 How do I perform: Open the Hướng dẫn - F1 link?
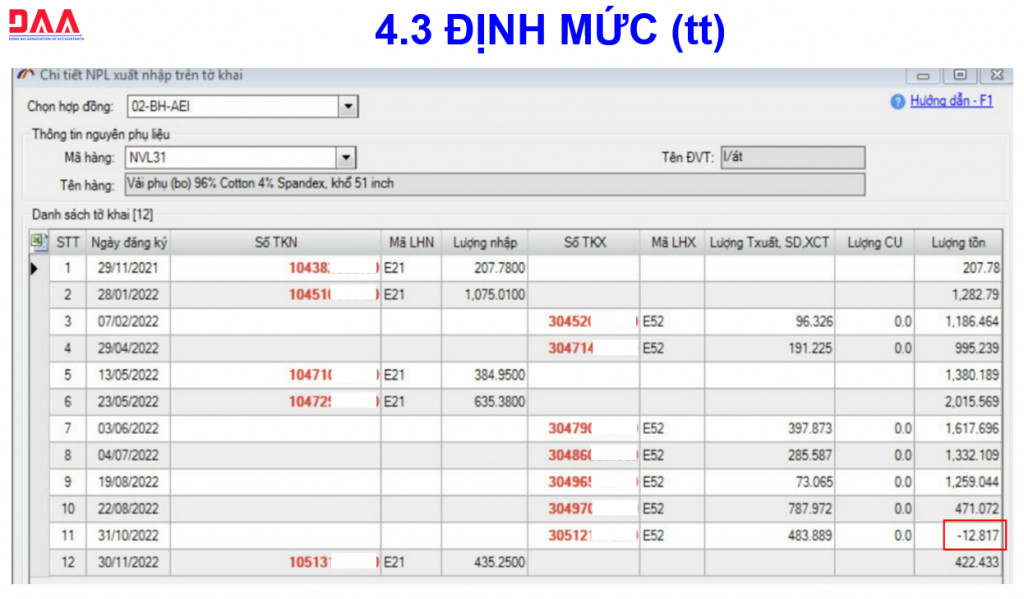951,102
